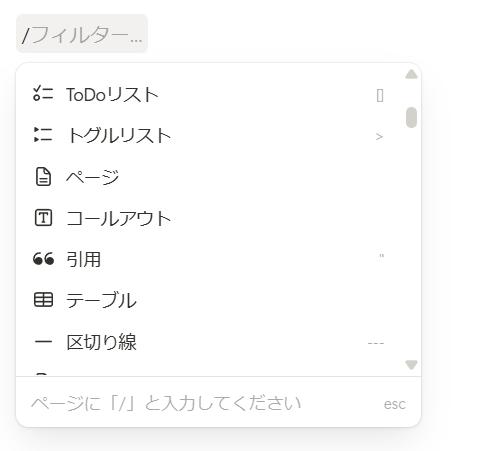489x451 pixels.
Task: Click the esc label to dismiss menu
Action: point(395,404)
